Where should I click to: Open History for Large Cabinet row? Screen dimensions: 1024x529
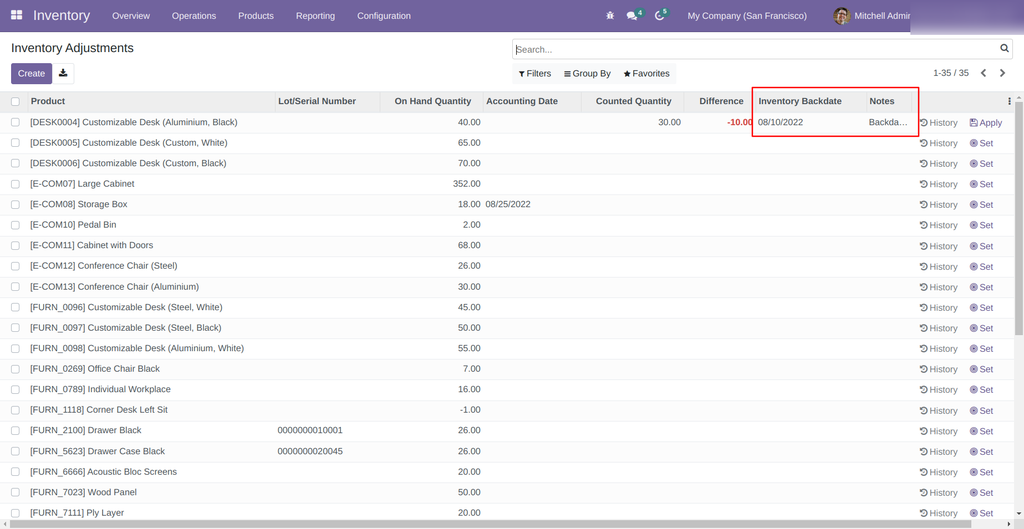(x=938, y=184)
